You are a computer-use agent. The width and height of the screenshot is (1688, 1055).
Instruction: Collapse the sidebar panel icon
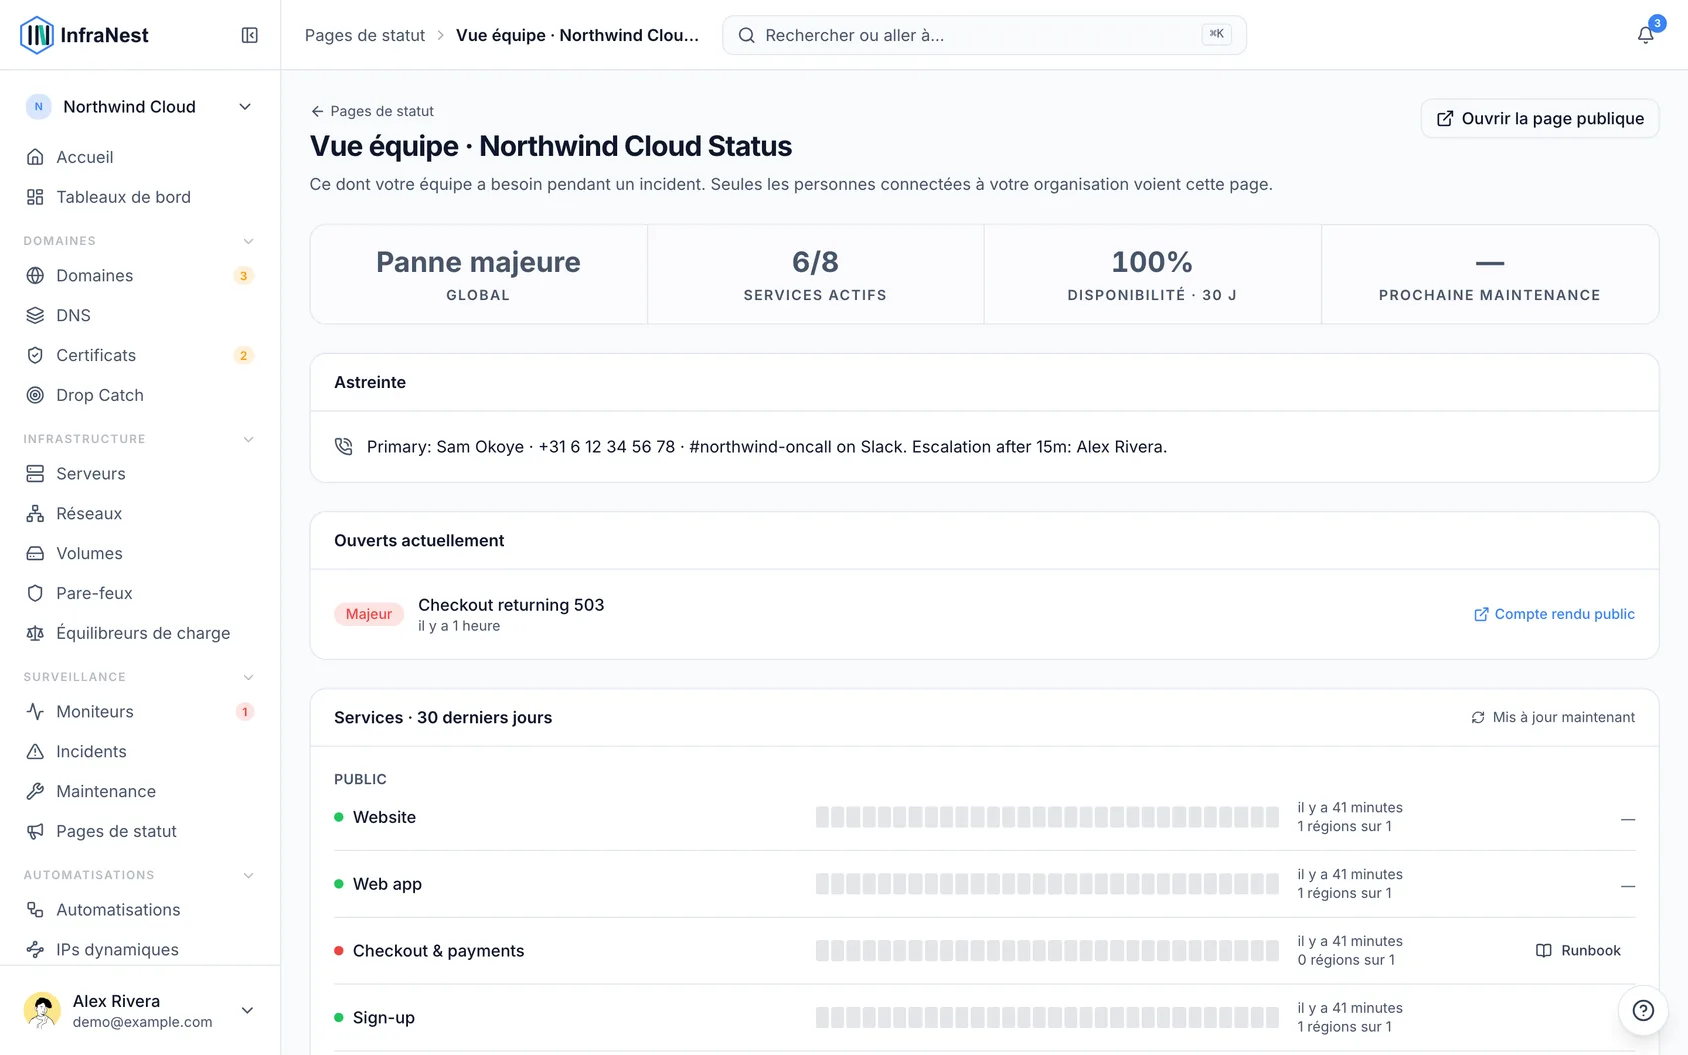250,35
